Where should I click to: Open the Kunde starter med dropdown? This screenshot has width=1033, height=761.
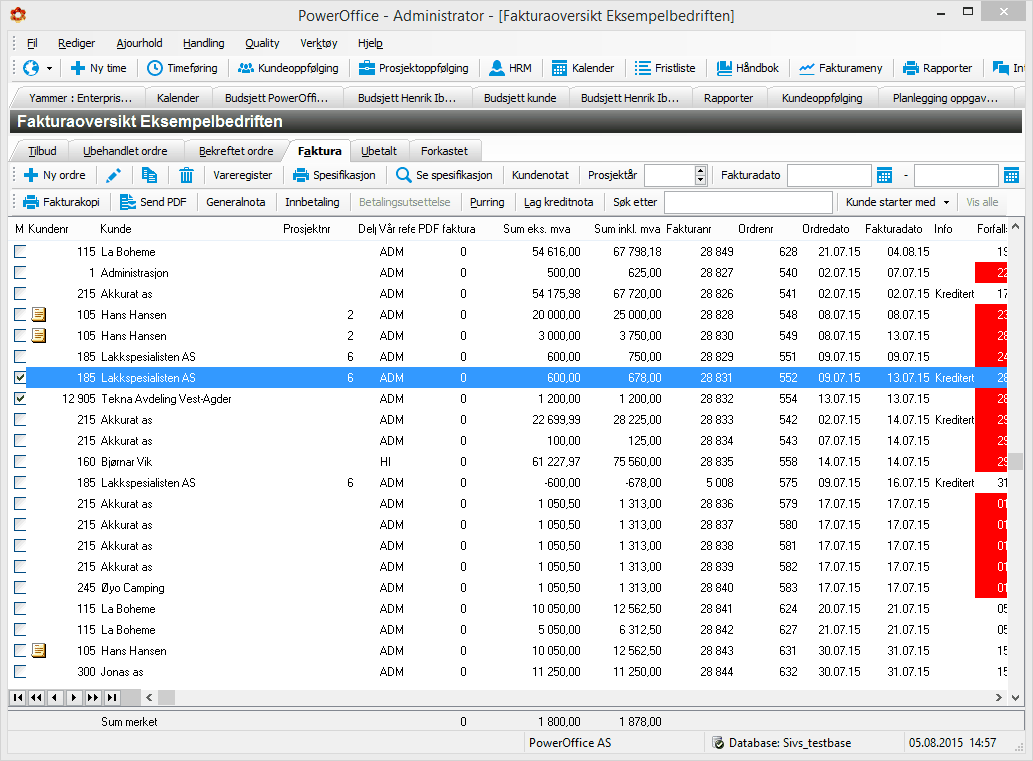tap(898, 202)
